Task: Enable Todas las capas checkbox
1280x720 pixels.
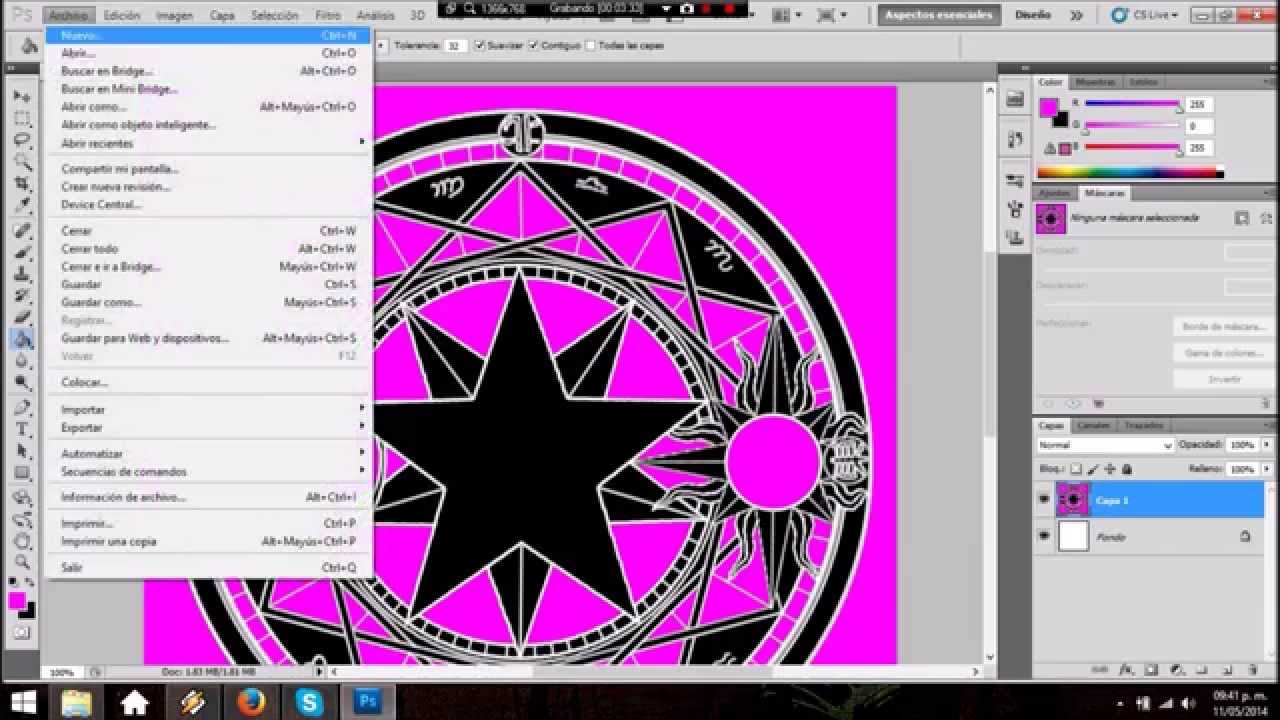Action: [591, 46]
